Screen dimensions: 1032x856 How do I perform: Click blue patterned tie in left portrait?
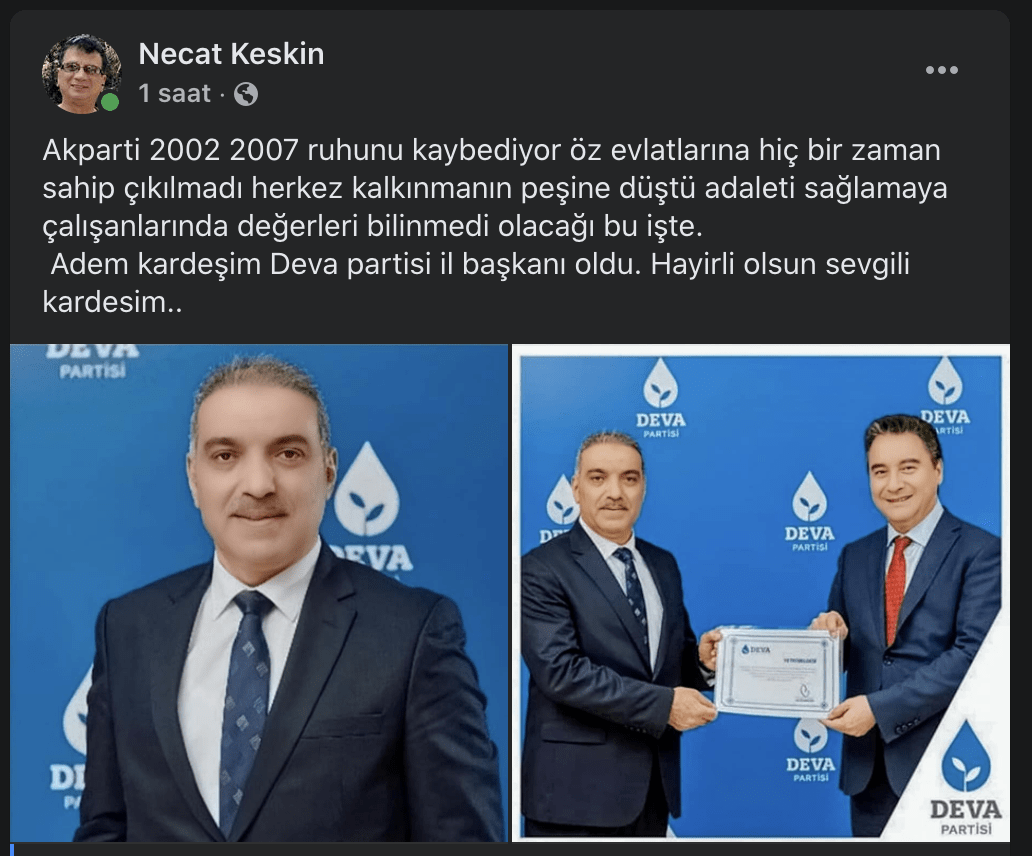[x=245, y=707]
